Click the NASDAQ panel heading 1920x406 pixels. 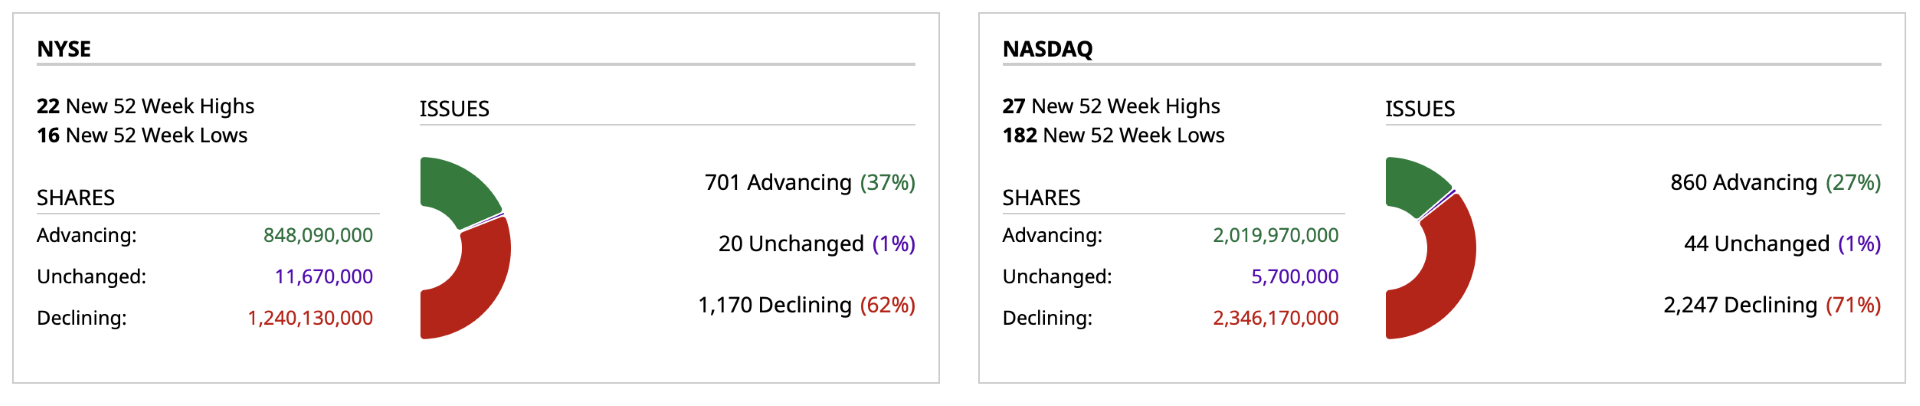pyautogui.click(x=1047, y=49)
